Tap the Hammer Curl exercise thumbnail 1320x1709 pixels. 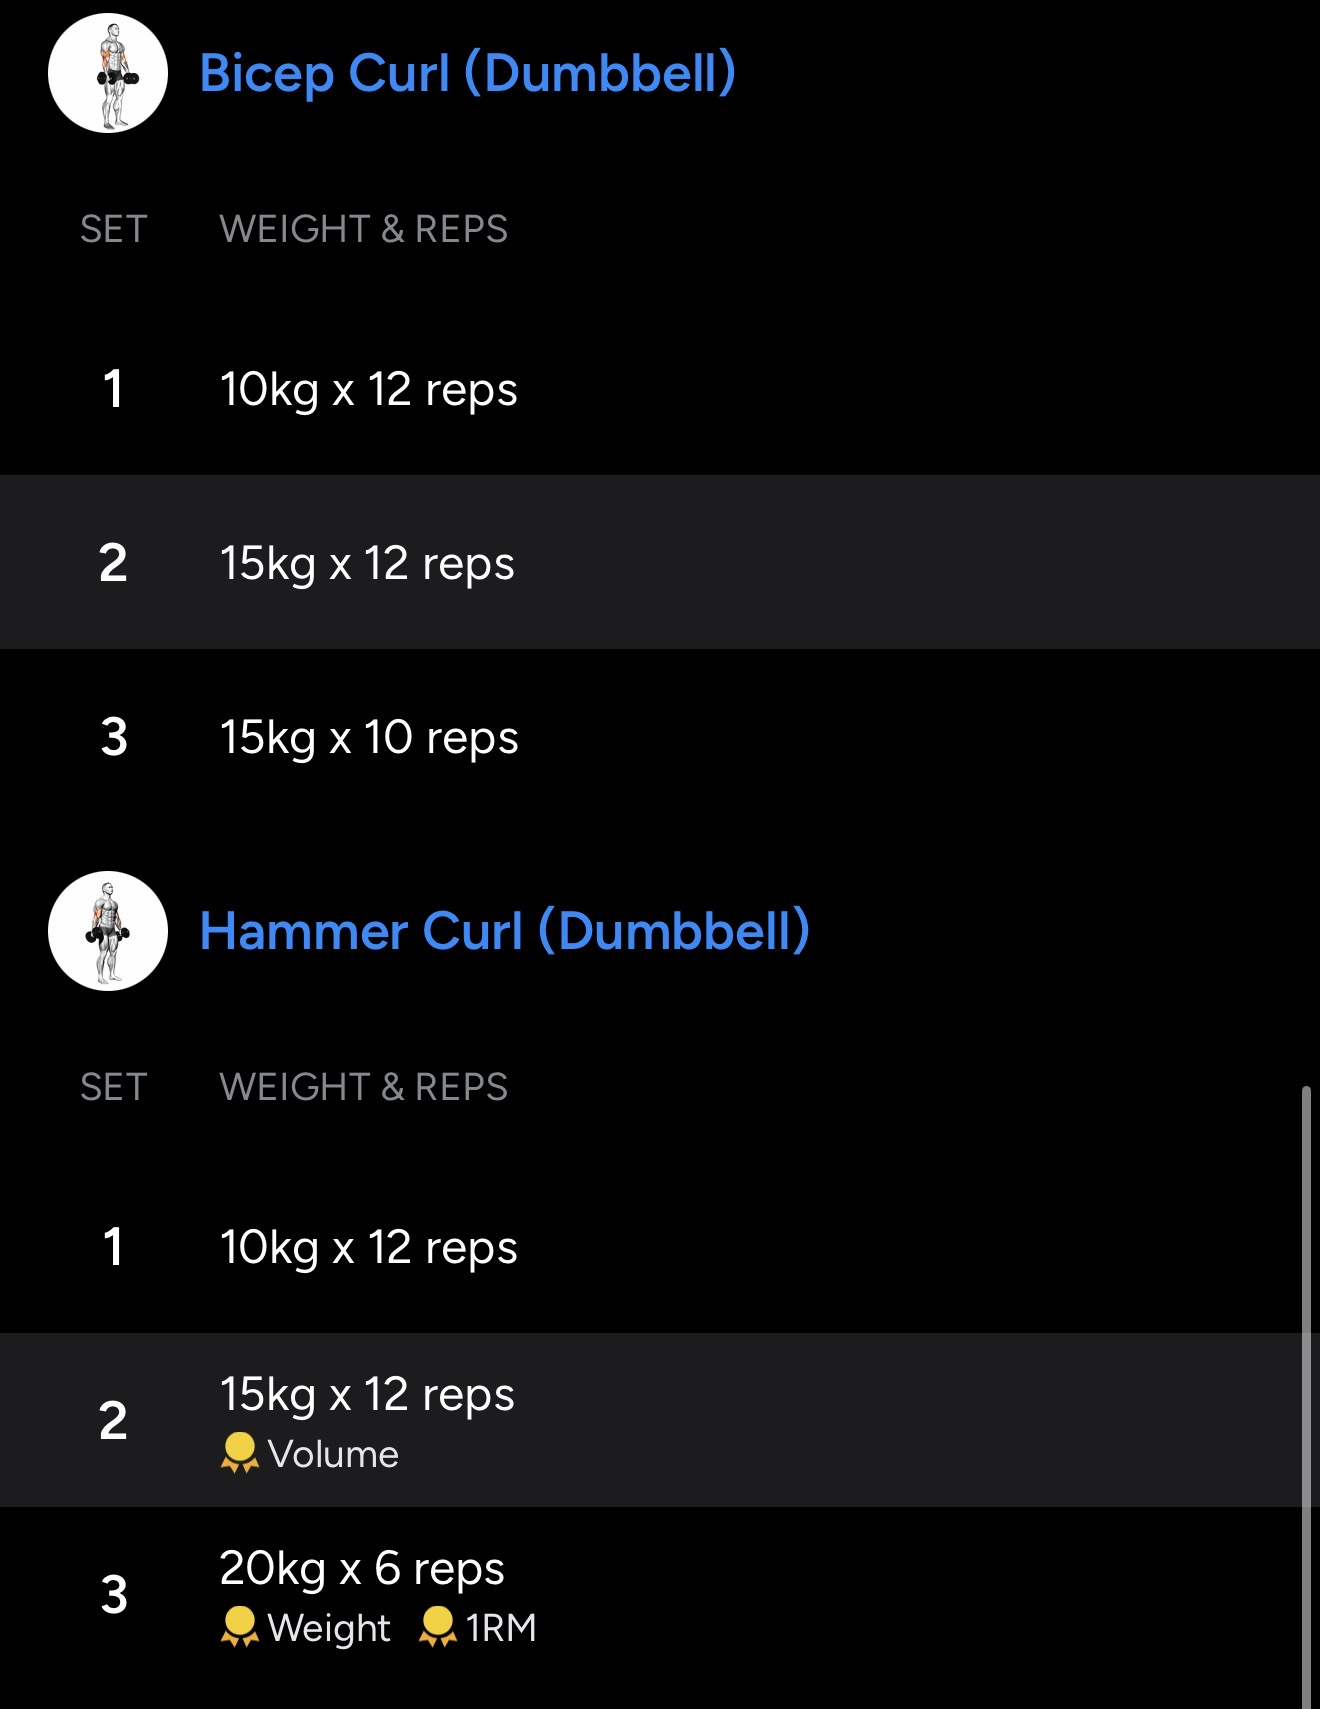point(108,931)
